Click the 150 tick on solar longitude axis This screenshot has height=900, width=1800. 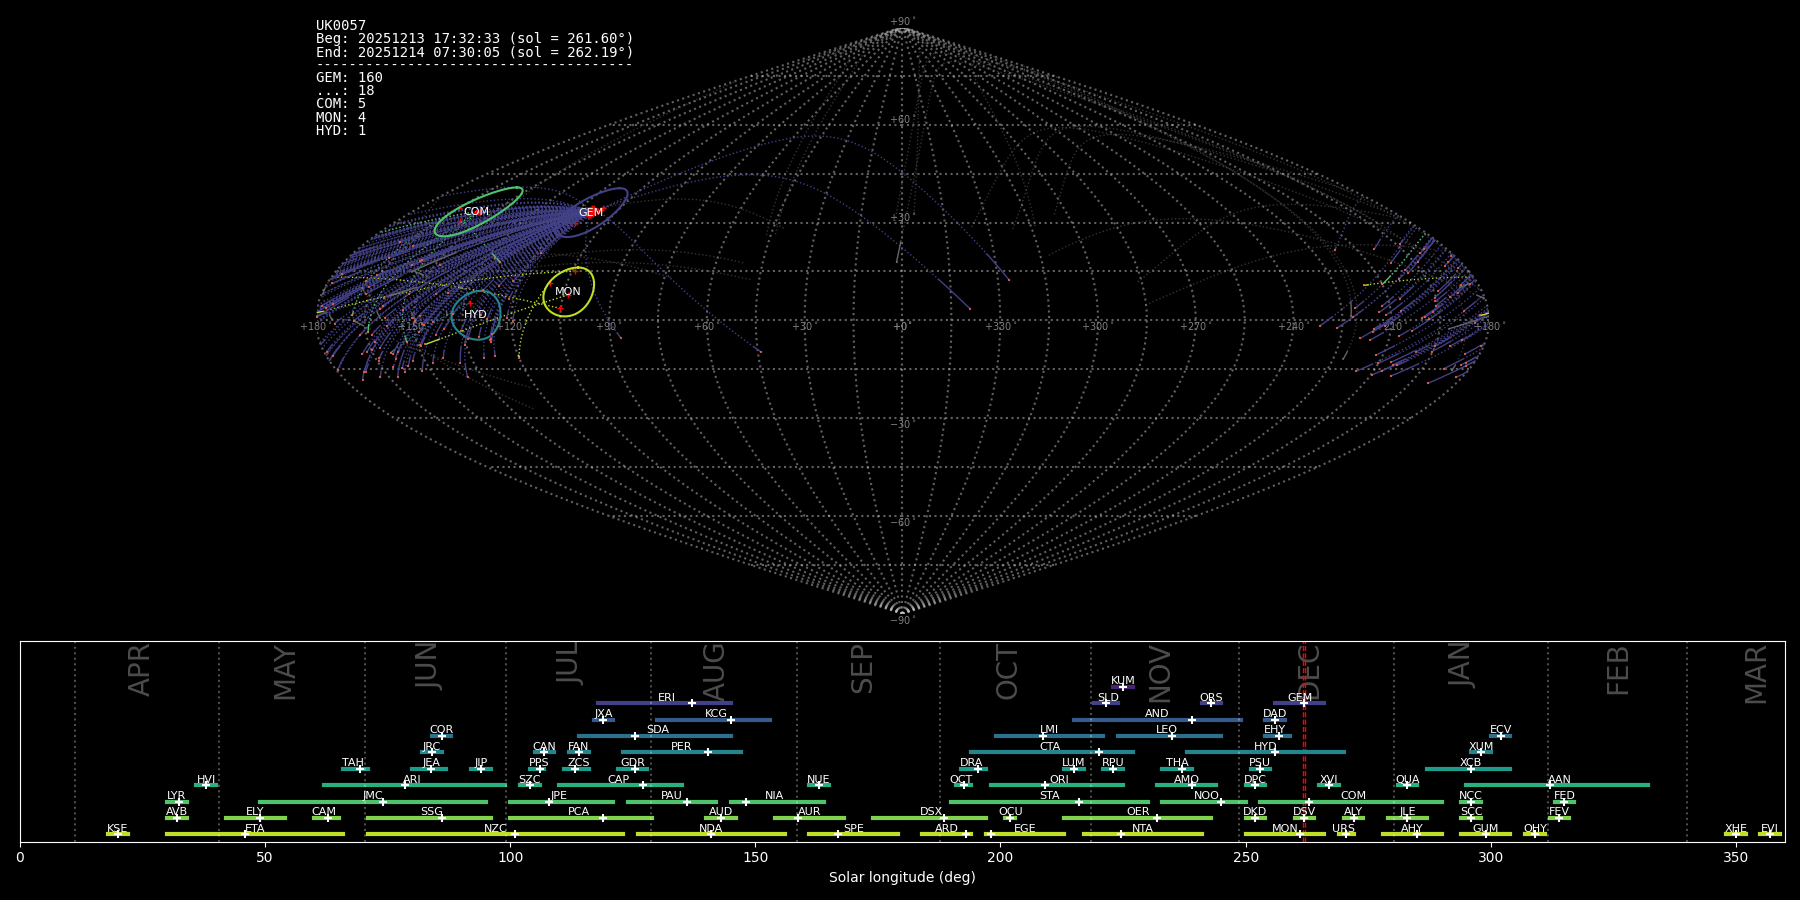coord(755,857)
